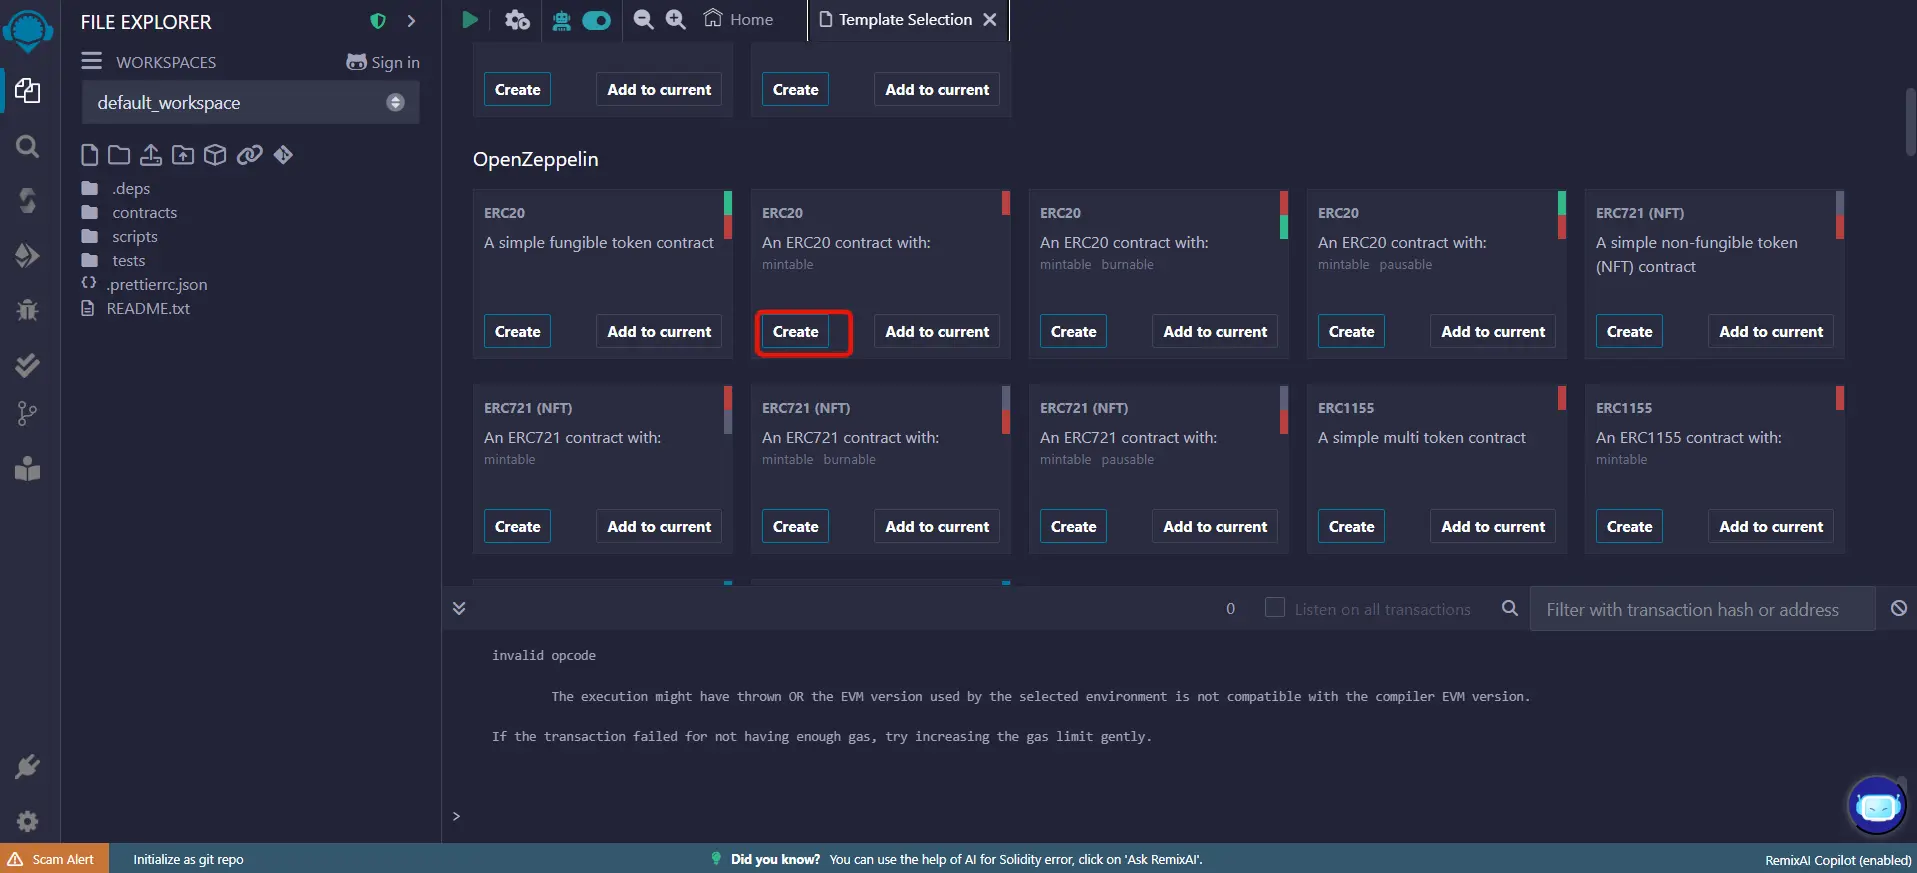Add mintable ERC1155 contract to current
Screen dimensions: 1917x873
click(x=1771, y=526)
